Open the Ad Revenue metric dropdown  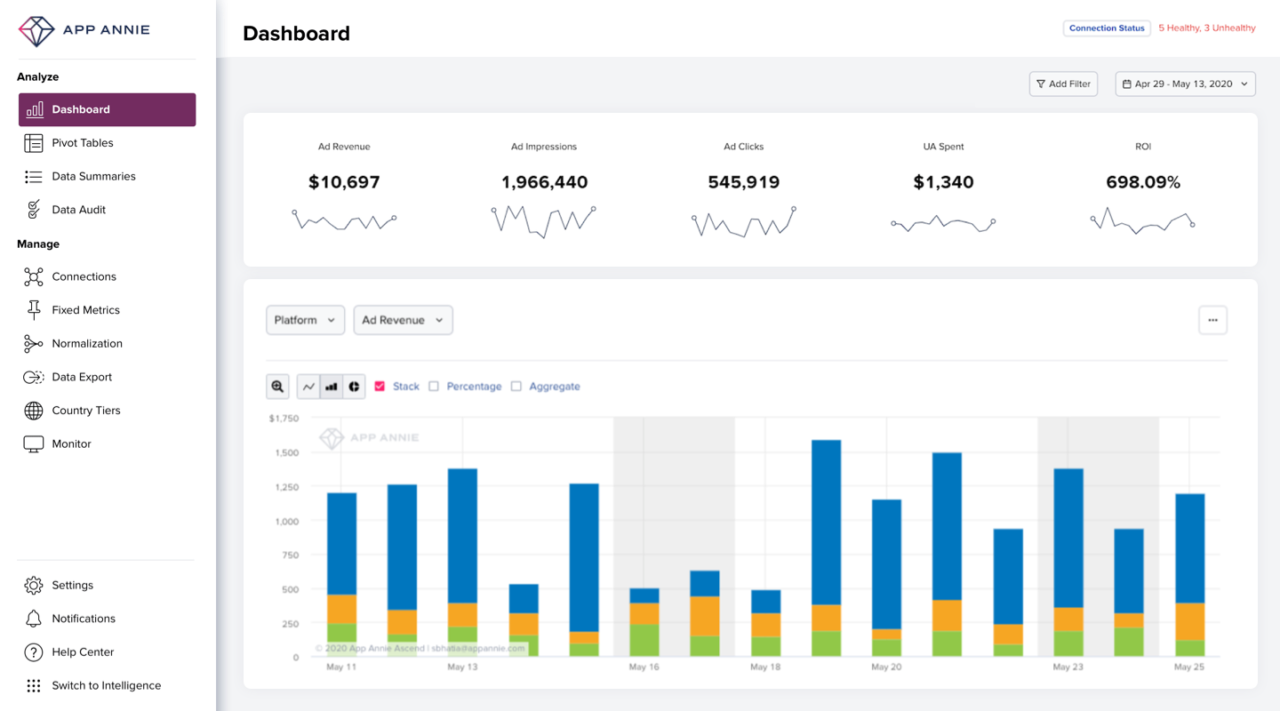pos(403,320)
